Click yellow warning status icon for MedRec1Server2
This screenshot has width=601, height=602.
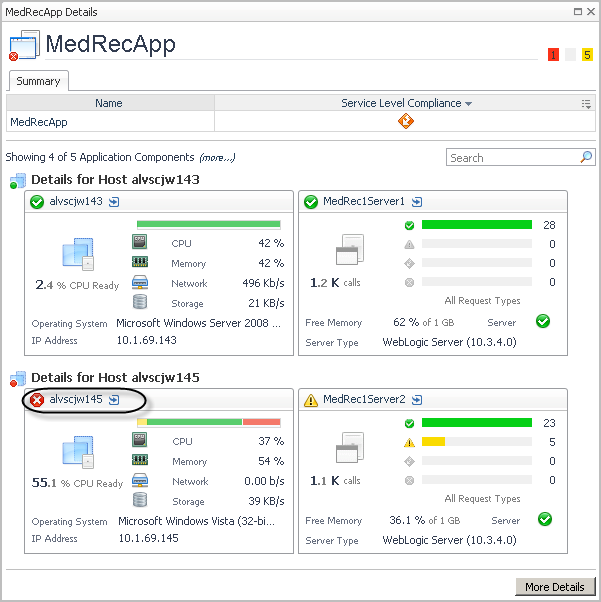(x=311, y=400)
